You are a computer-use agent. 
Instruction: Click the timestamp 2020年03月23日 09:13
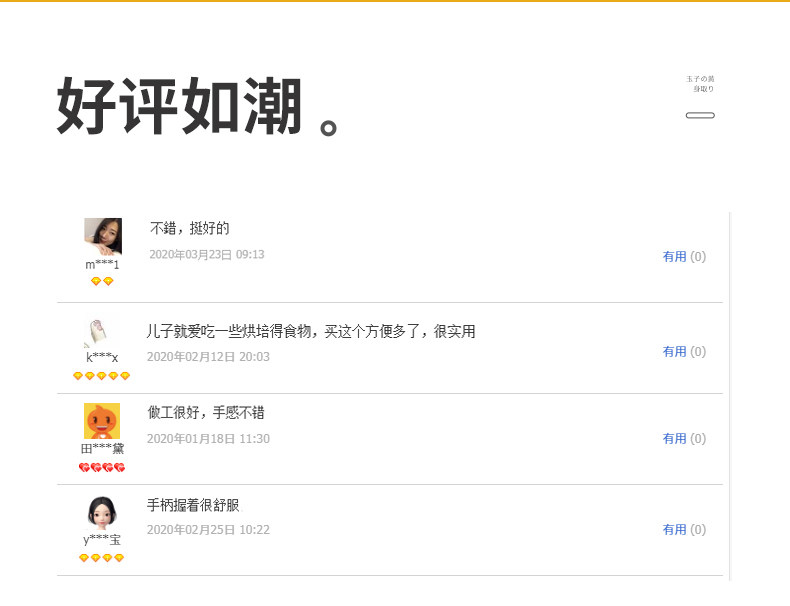point(207,254)
